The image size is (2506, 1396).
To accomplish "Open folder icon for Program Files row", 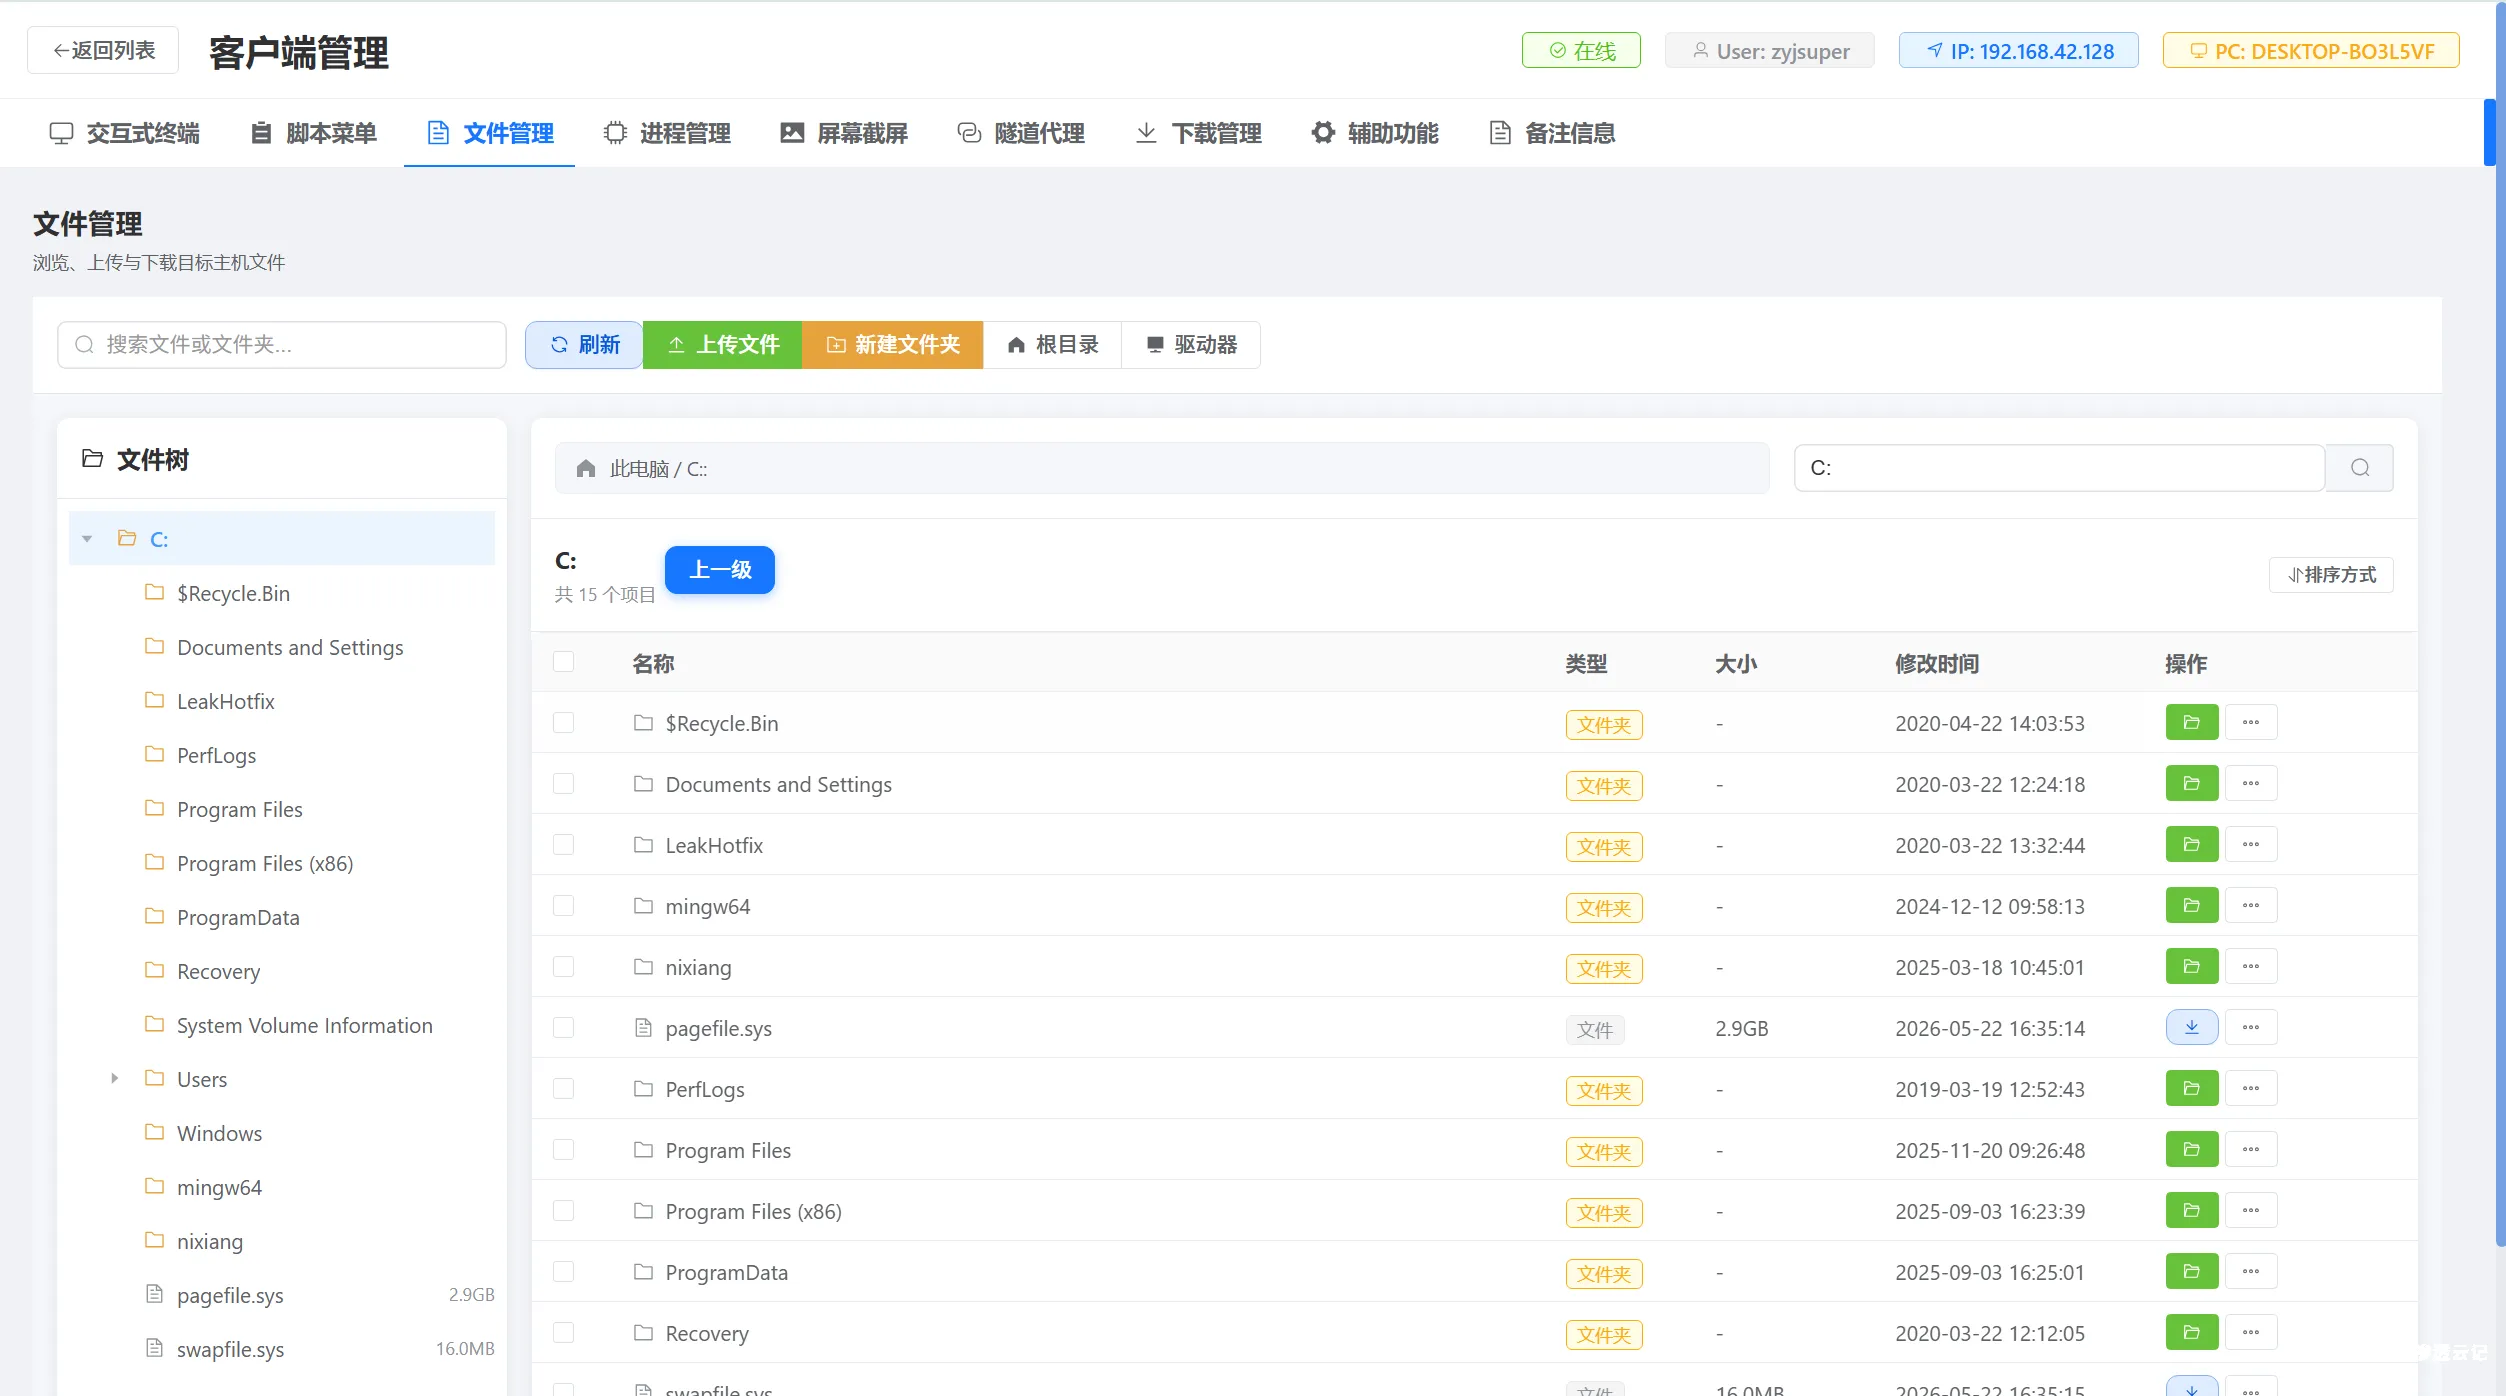I will pyautogui.click(x=2191, y=1149).
